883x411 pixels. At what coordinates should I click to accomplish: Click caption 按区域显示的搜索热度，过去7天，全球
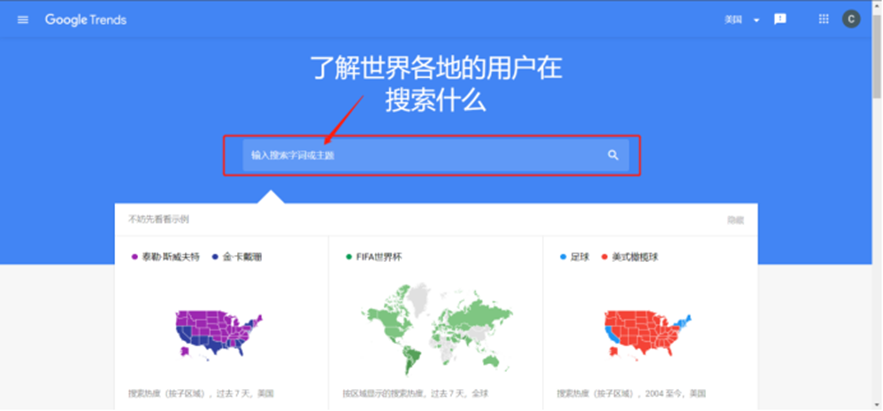[415, 394]
